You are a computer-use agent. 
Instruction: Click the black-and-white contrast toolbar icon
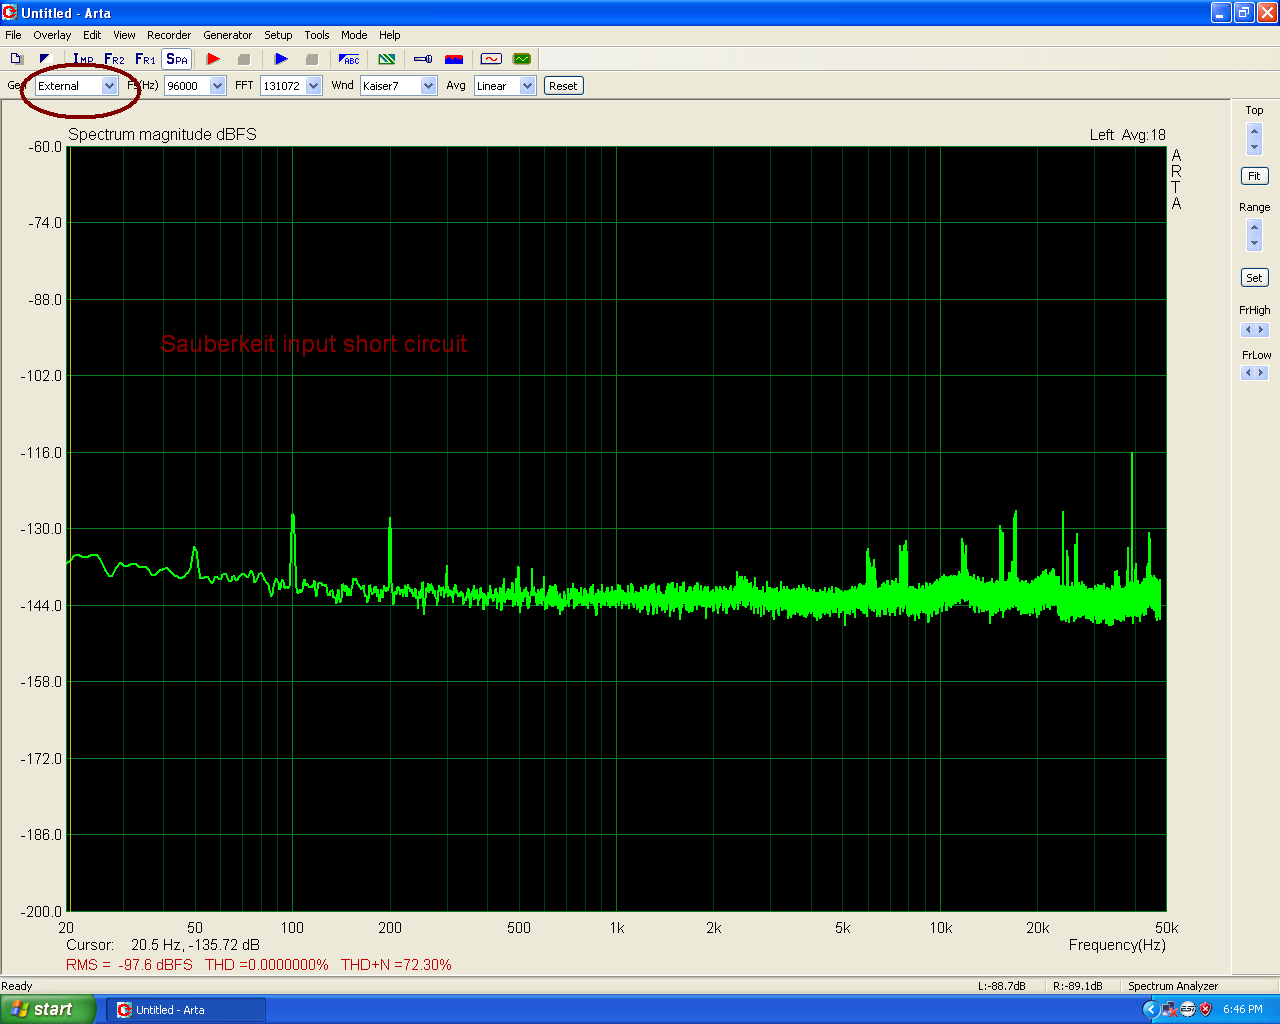[x=45, y=59]
